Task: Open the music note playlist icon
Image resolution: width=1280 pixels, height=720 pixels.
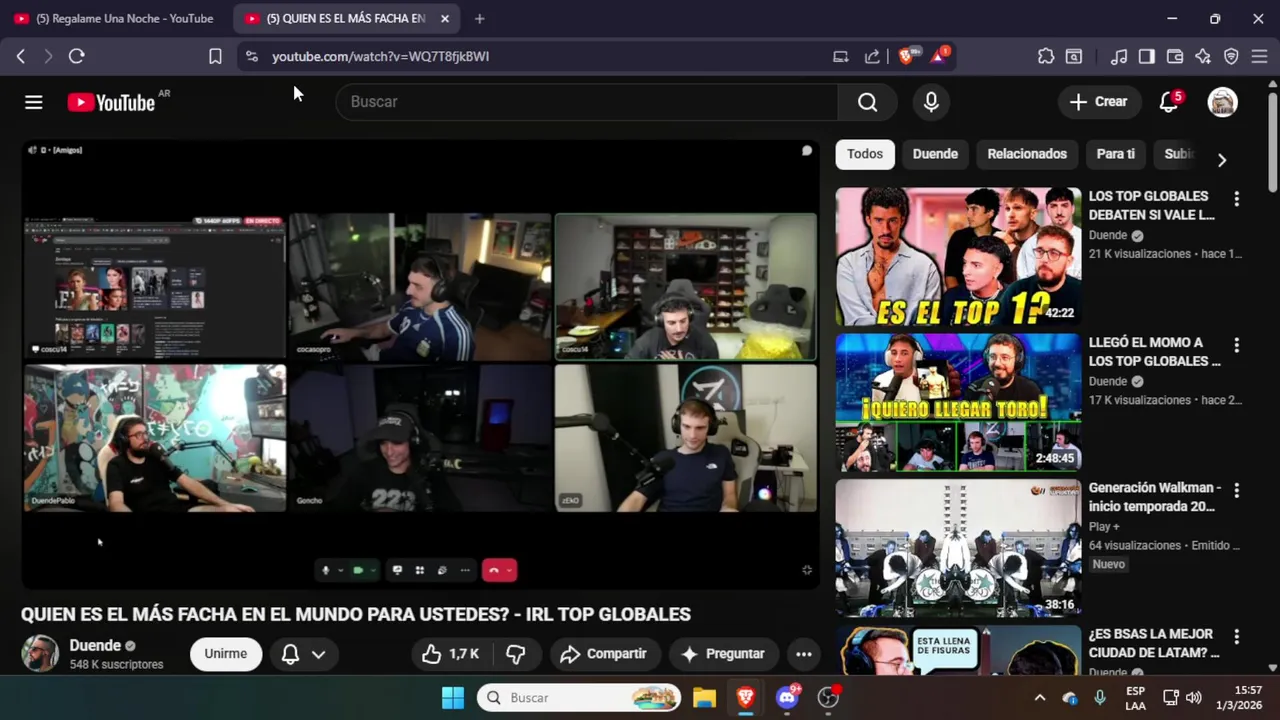Action: 1119,56
